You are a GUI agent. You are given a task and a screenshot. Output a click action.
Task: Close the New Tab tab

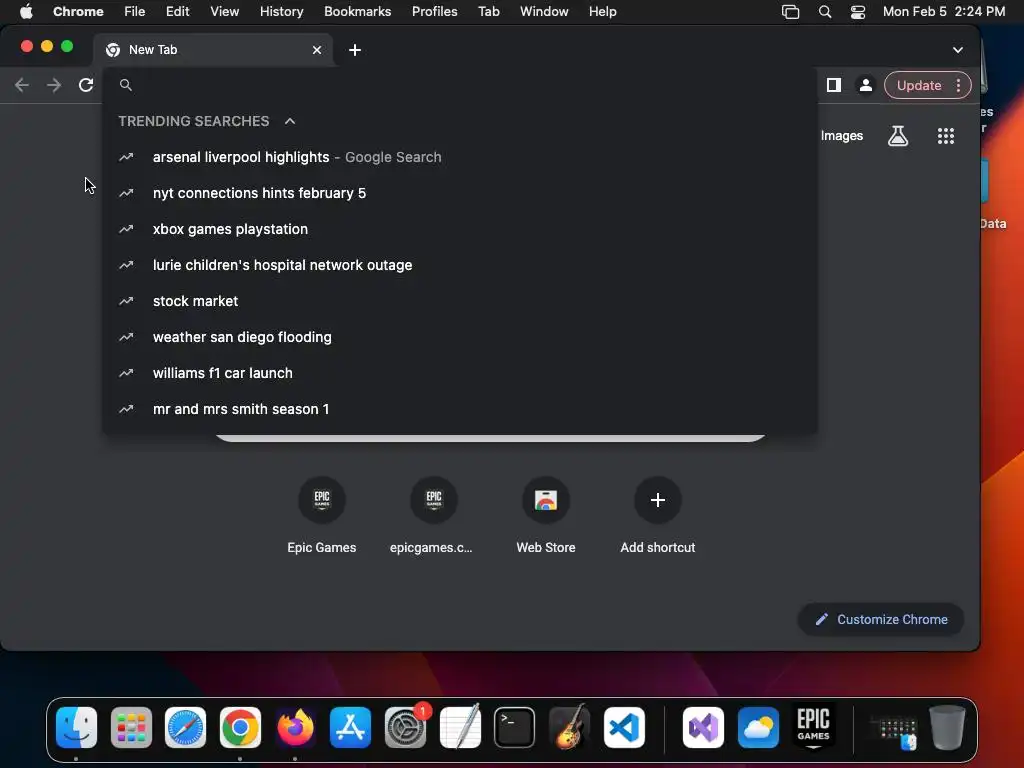click(317, 50)
